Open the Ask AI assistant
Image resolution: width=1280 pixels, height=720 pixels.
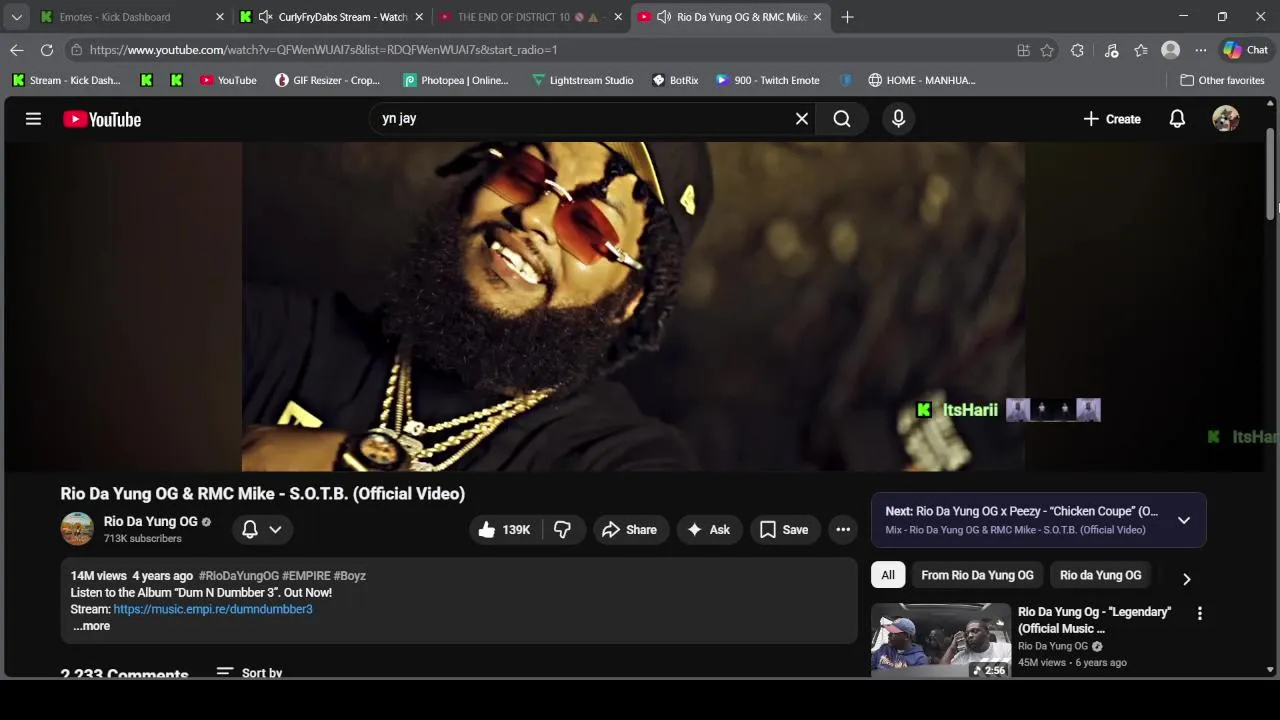[709, 530]
